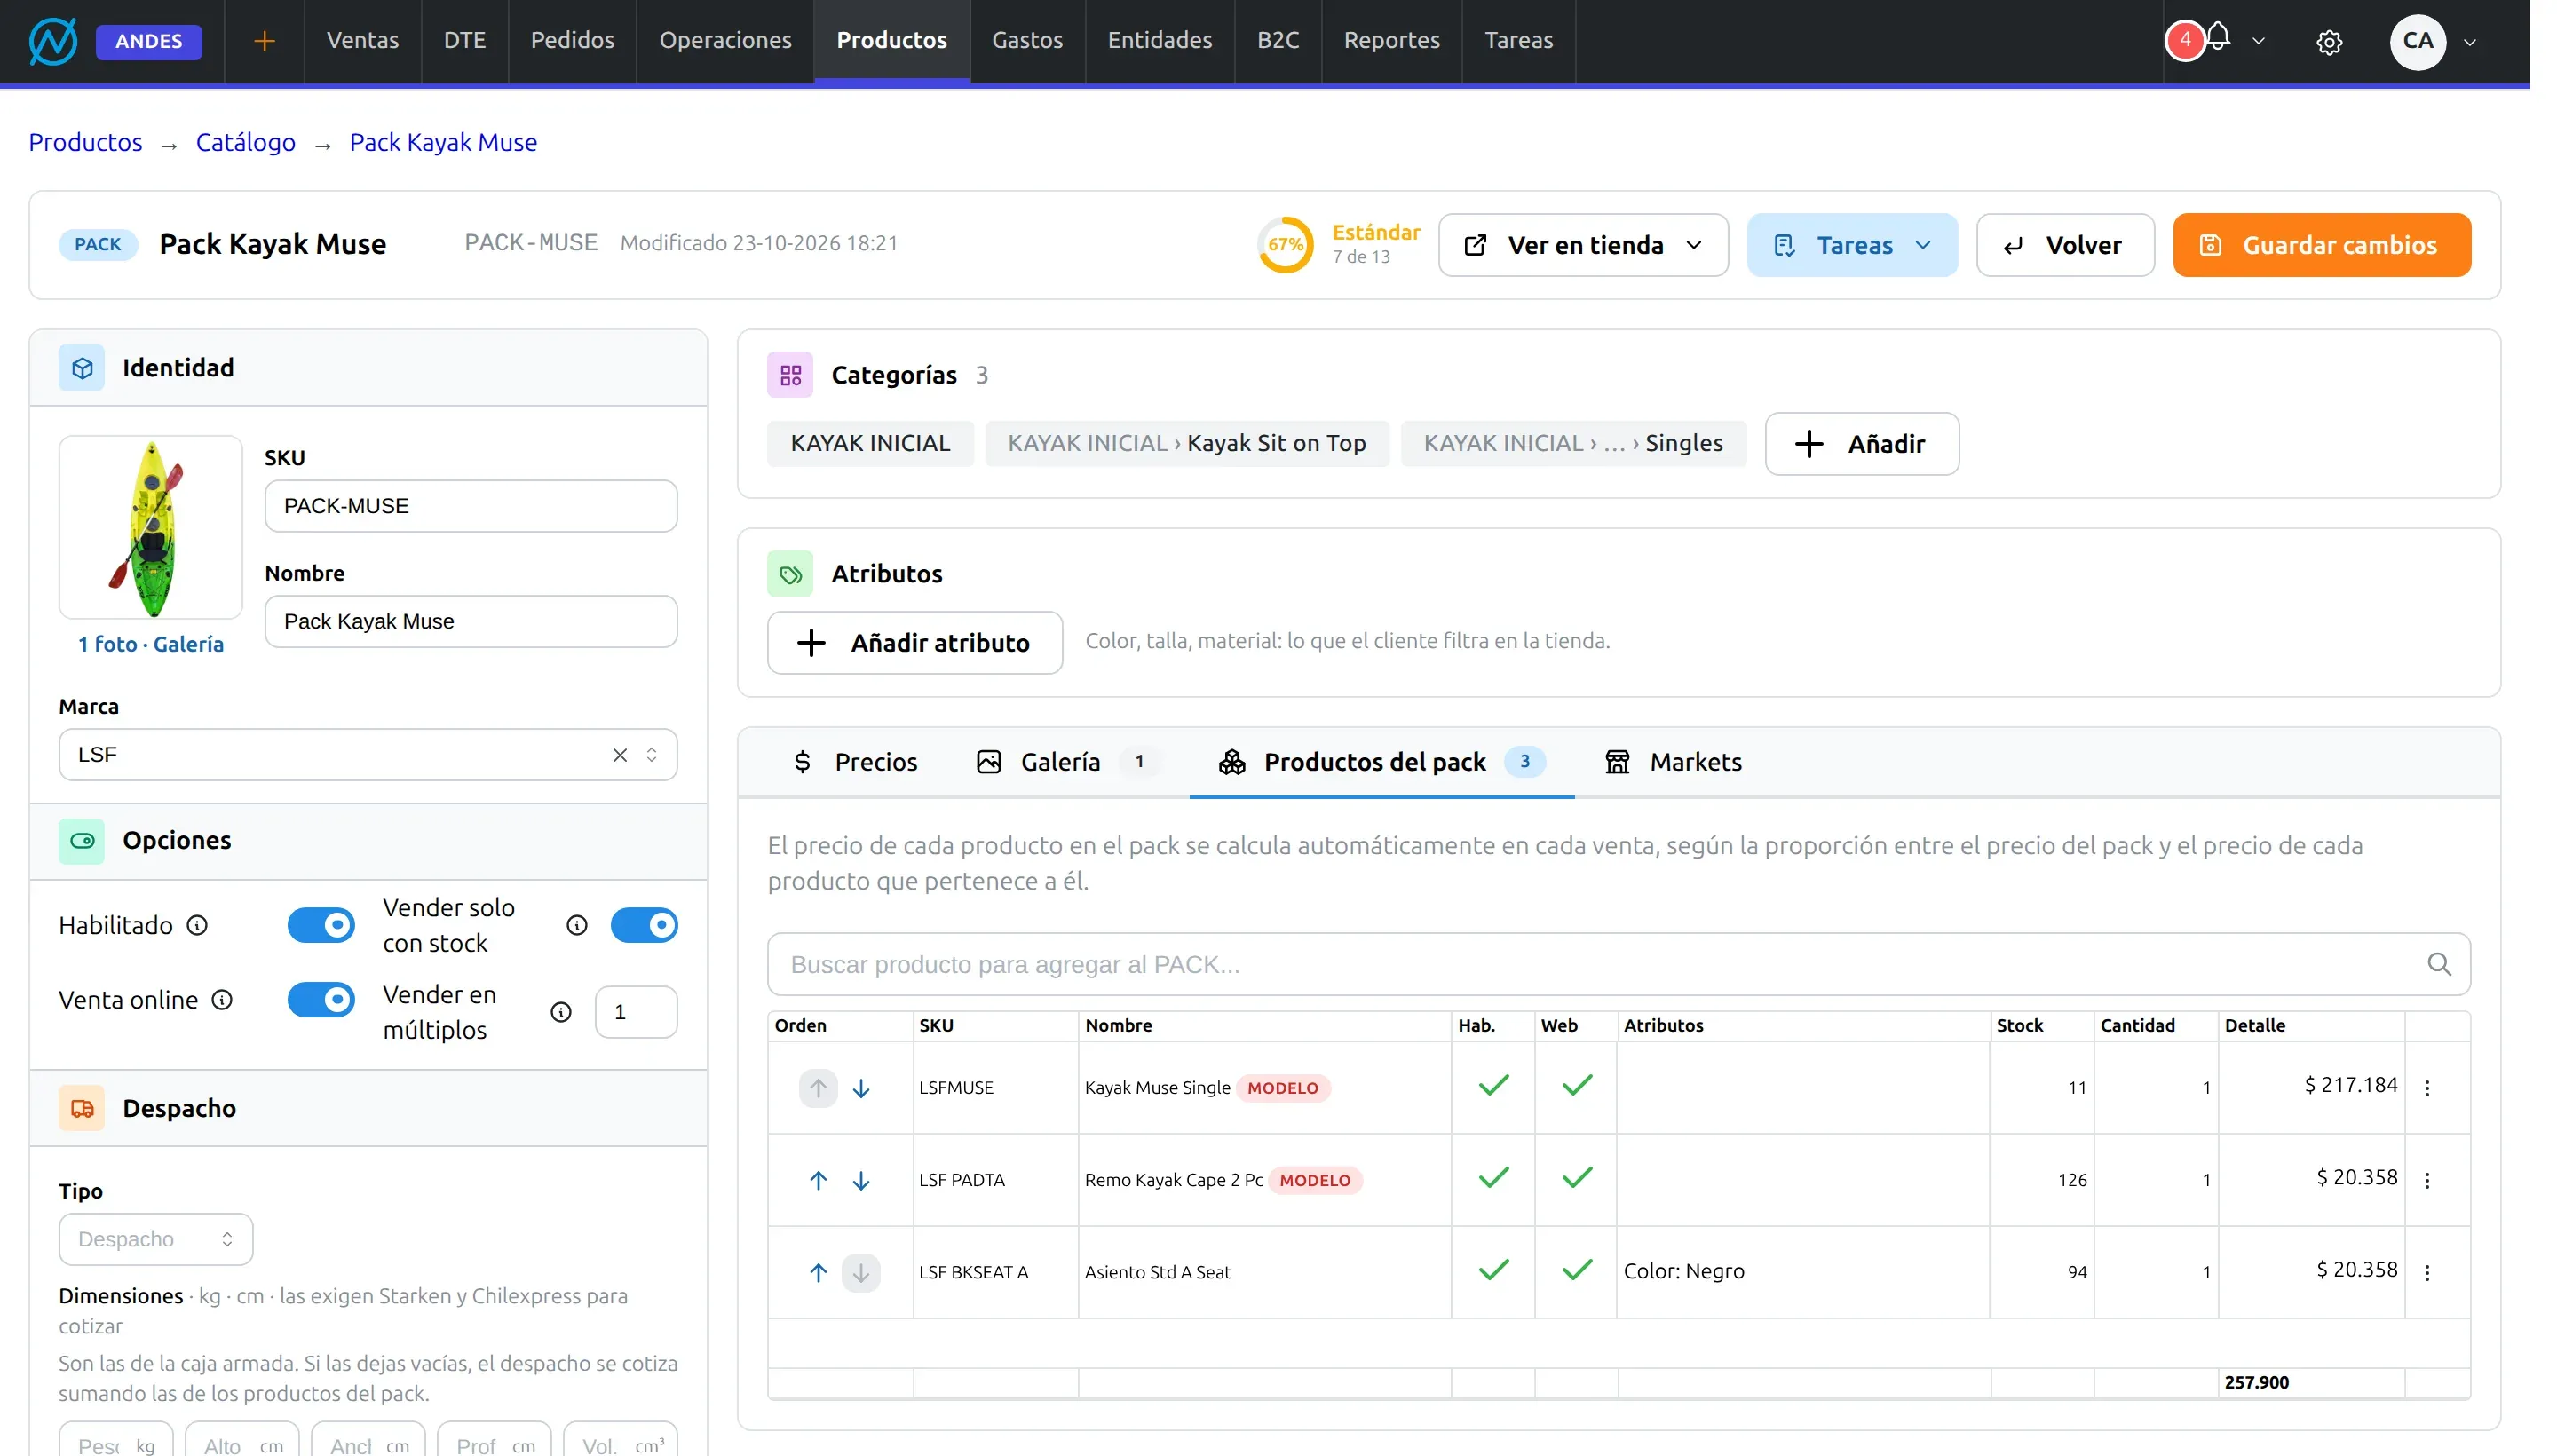The height and width of the screenshot is (1456, 2557).
Task: Expand the CA user account chevron
Action: [2469, 42]
